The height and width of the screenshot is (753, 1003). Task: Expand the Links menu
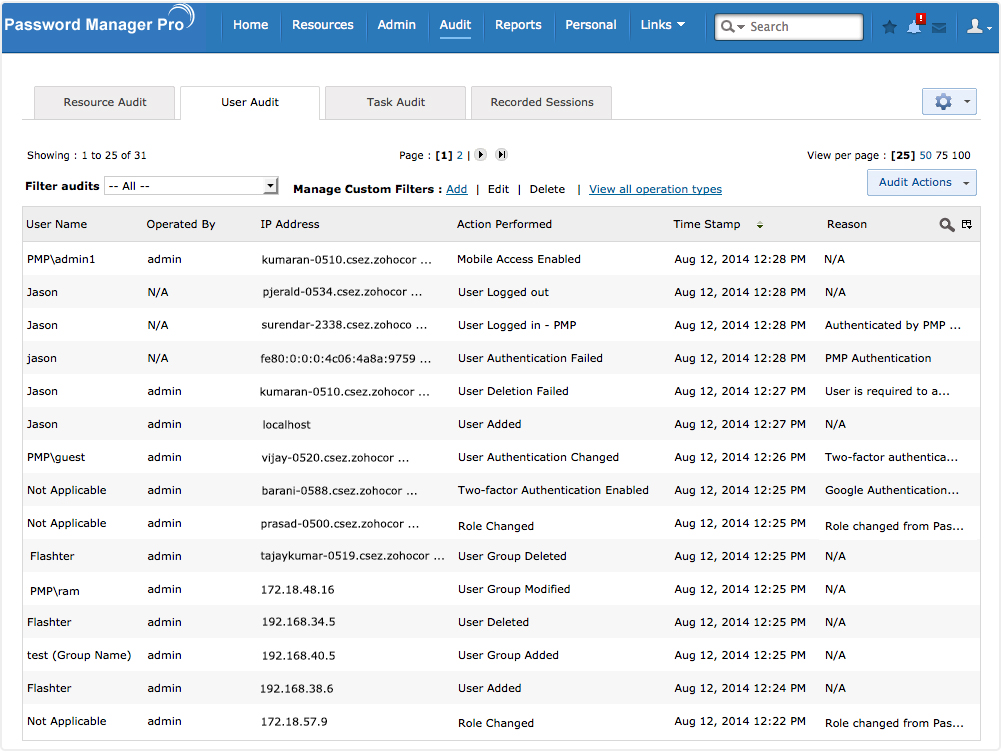(x=663, y=25)
